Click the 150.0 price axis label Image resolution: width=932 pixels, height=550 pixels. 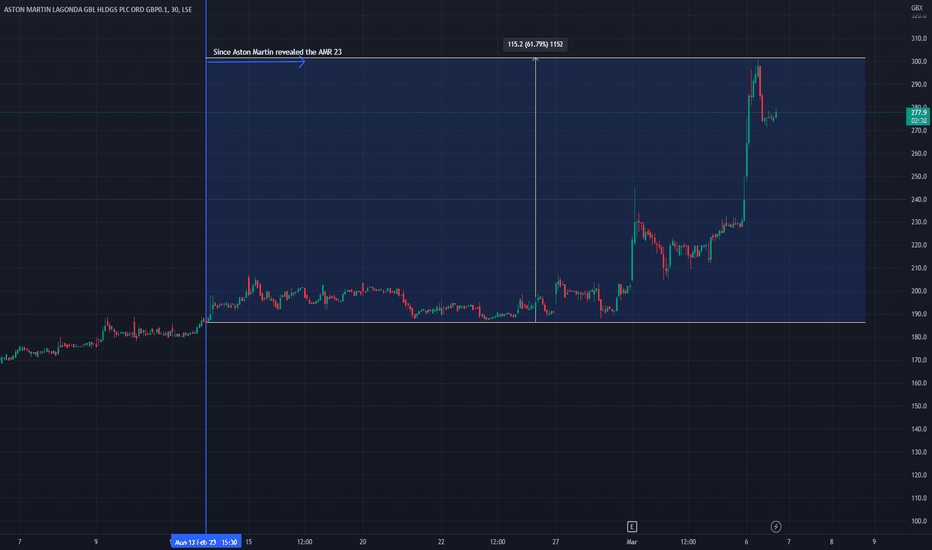click(x=919, y=406)
